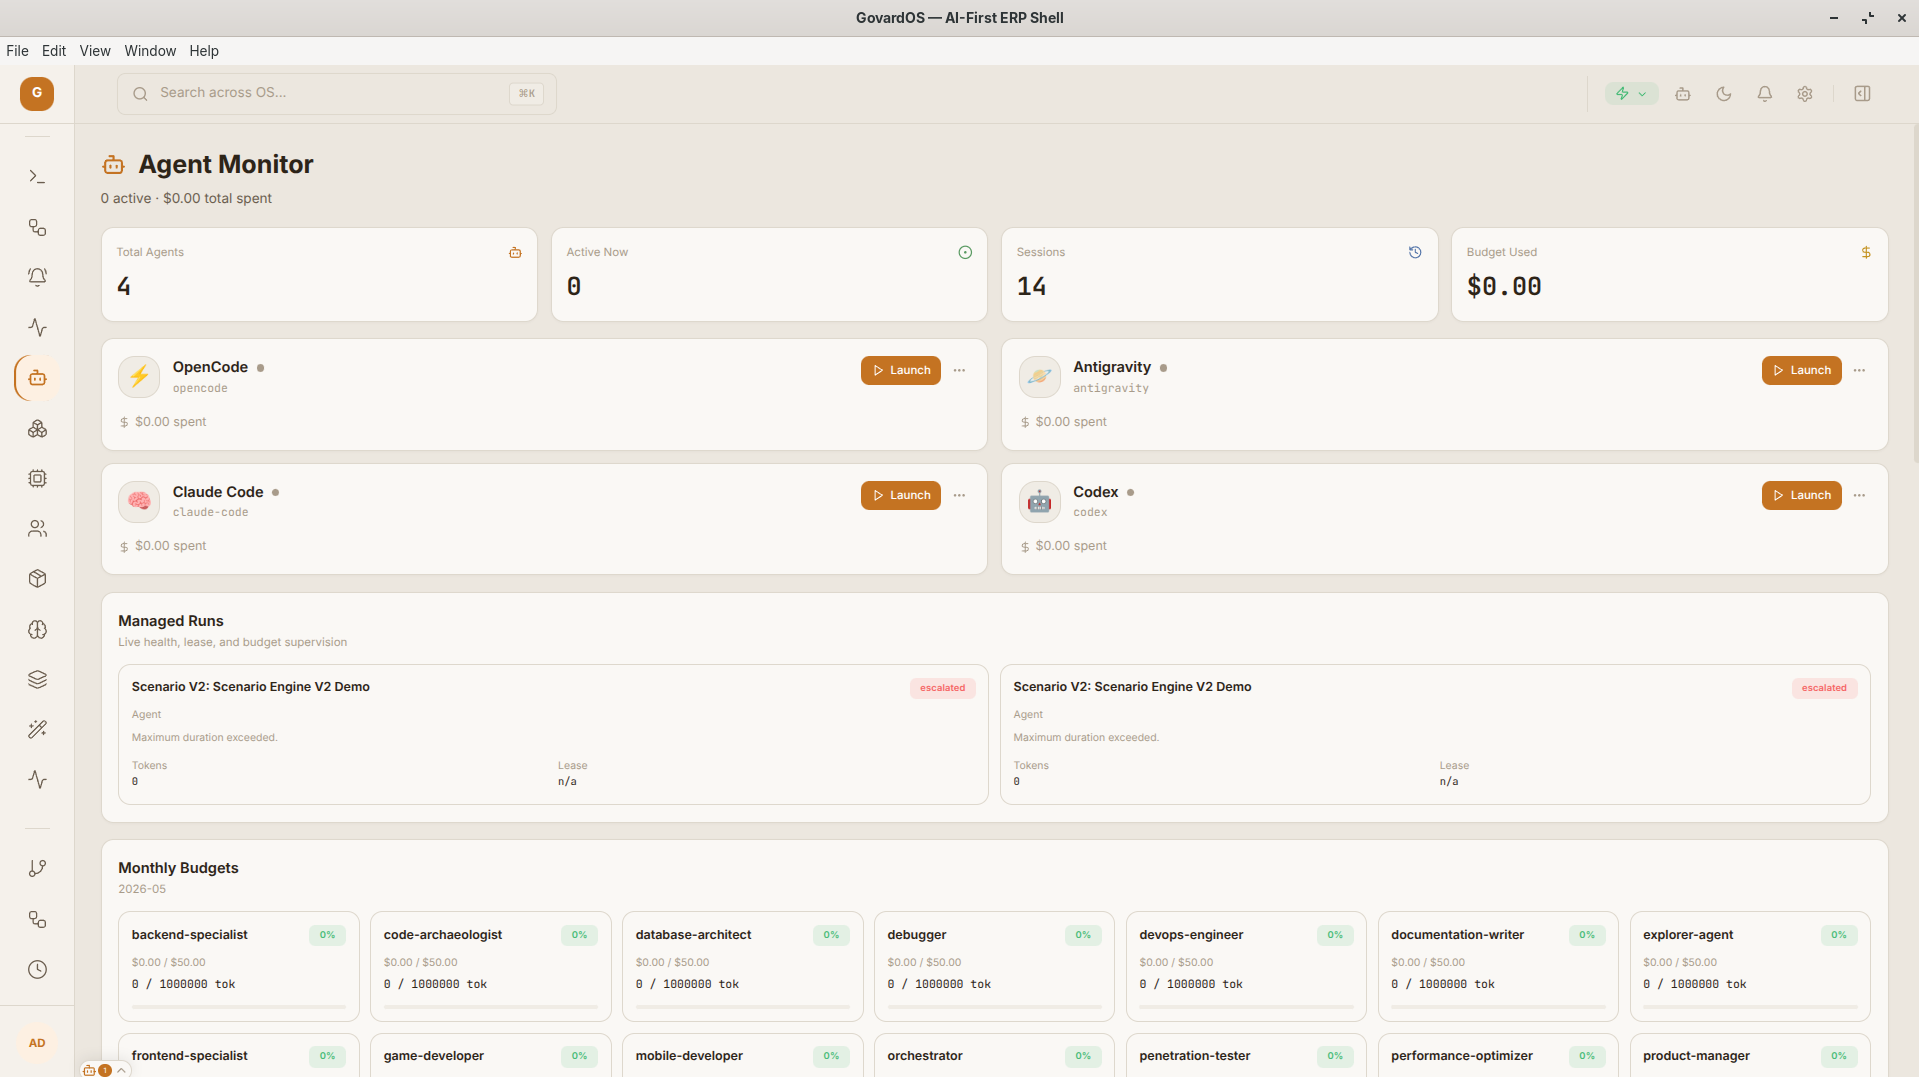Click the Sessions history clock icon
1919x1077 pixels.
click(1415, 252)
